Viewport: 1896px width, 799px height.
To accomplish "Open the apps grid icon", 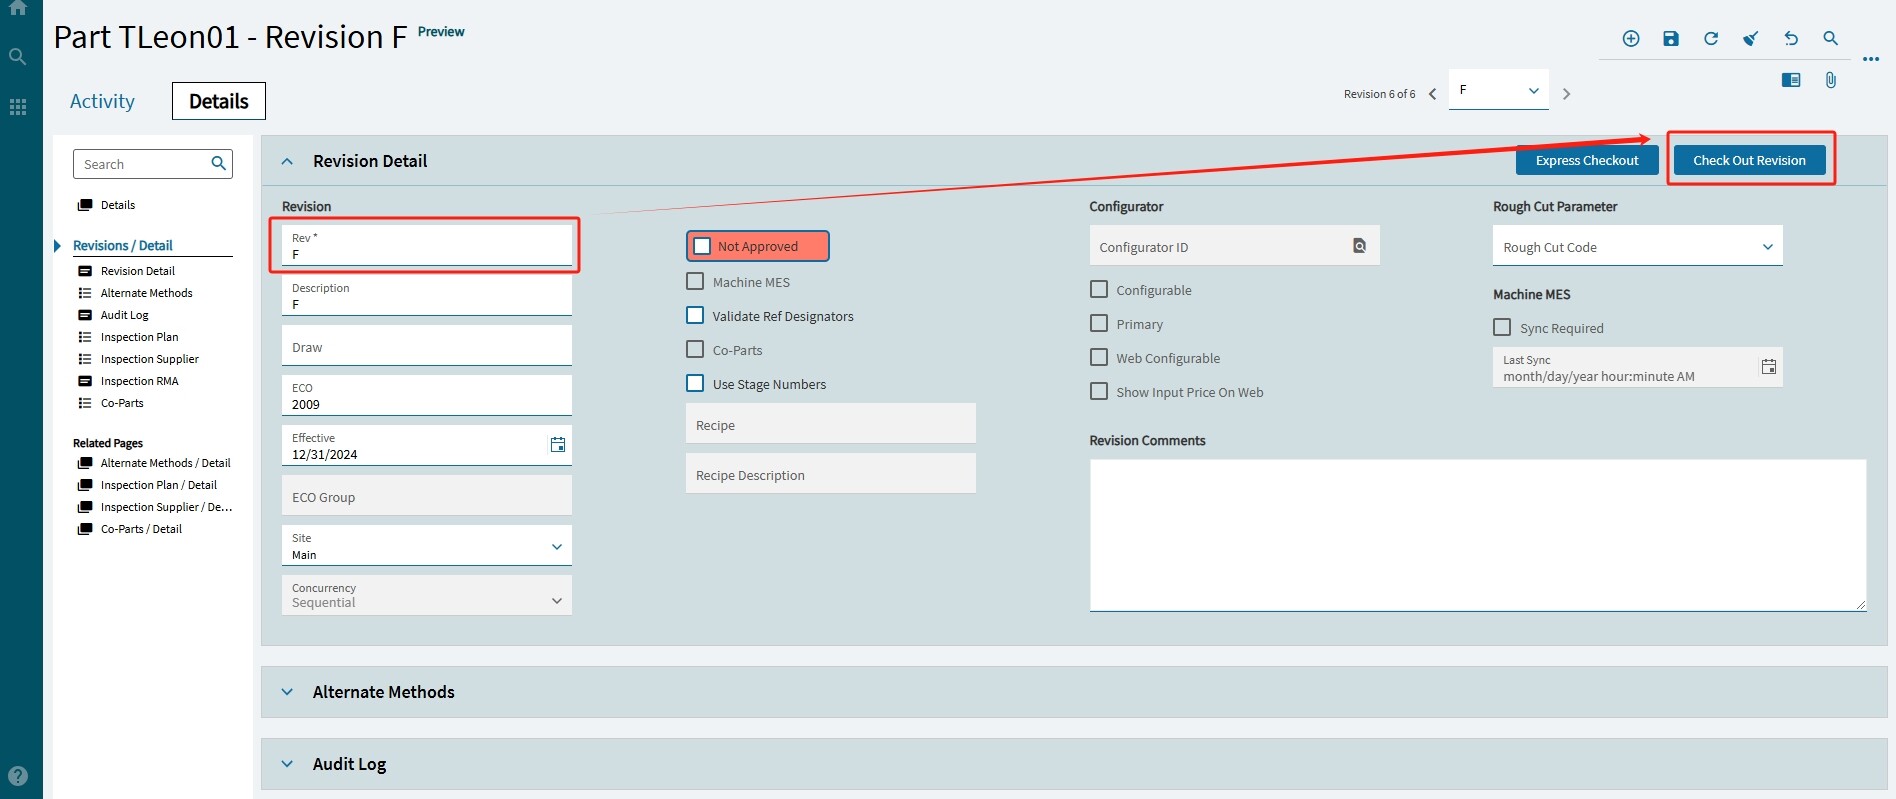I will (18, 107).
